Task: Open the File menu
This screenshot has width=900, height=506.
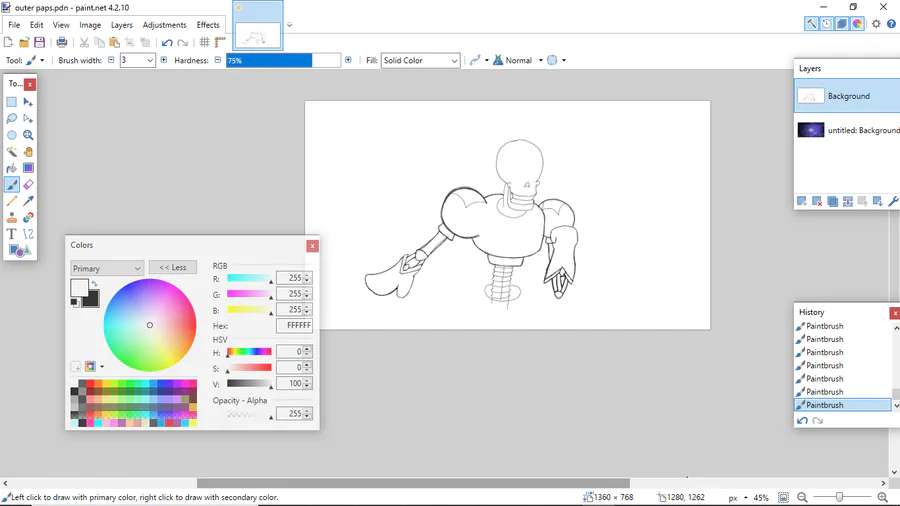Action: tap(14, 25)
